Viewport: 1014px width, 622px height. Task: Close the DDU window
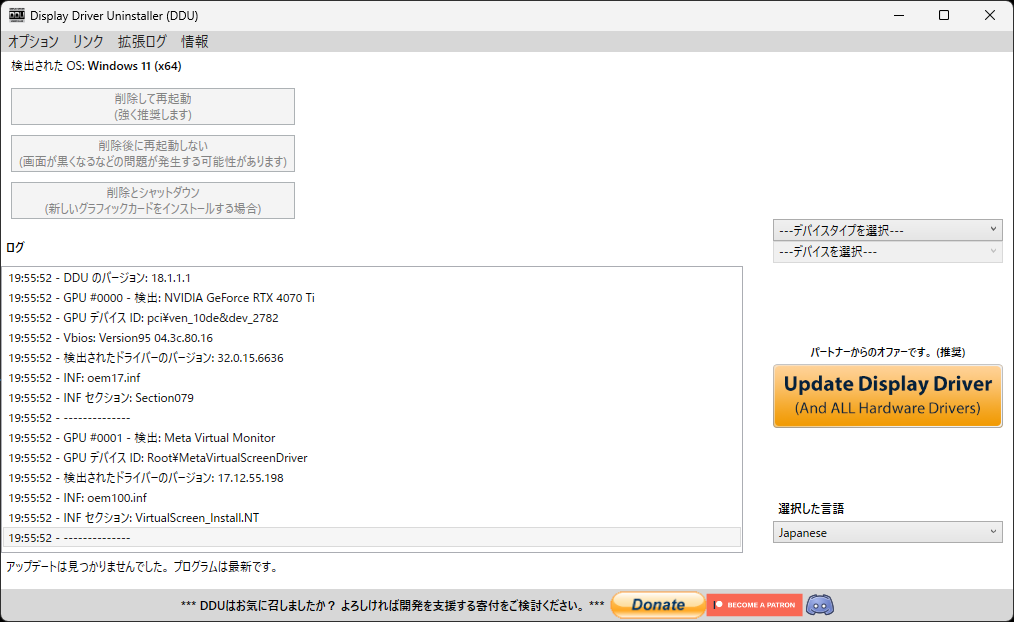(989, 16)
